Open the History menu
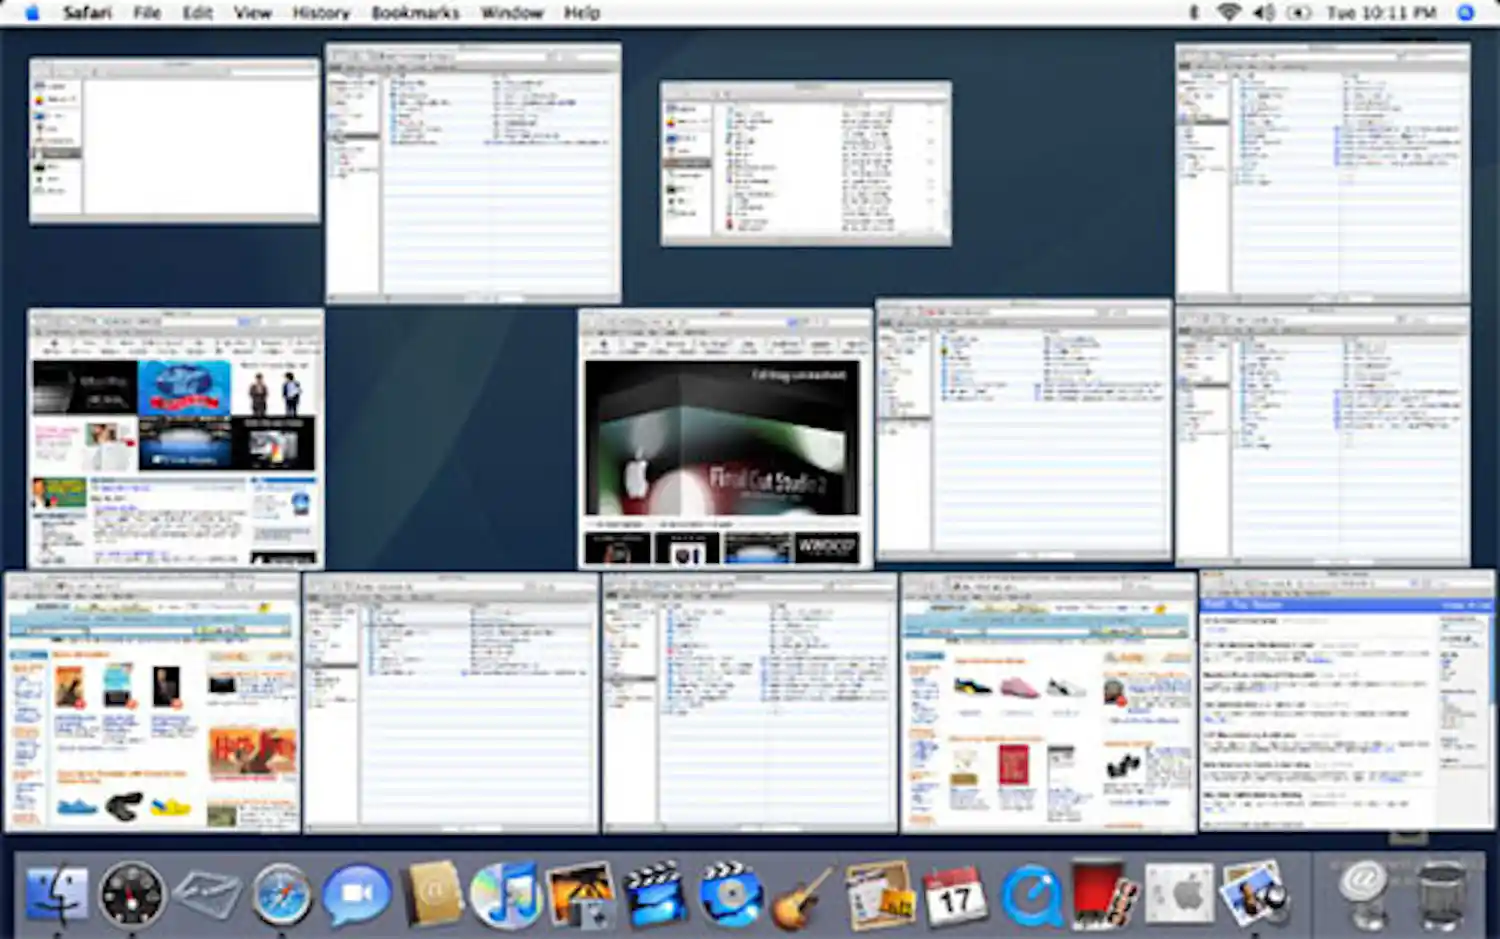 point(320,12)
